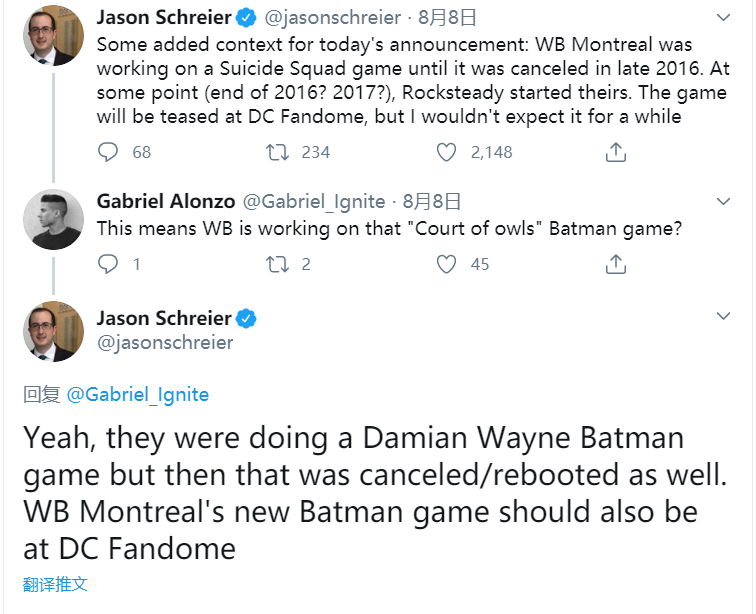The image size is (756, 614).
Task: Click Jason Schreier's avatar on the reply
Action: pyautogui.click(x=53, y=331)
